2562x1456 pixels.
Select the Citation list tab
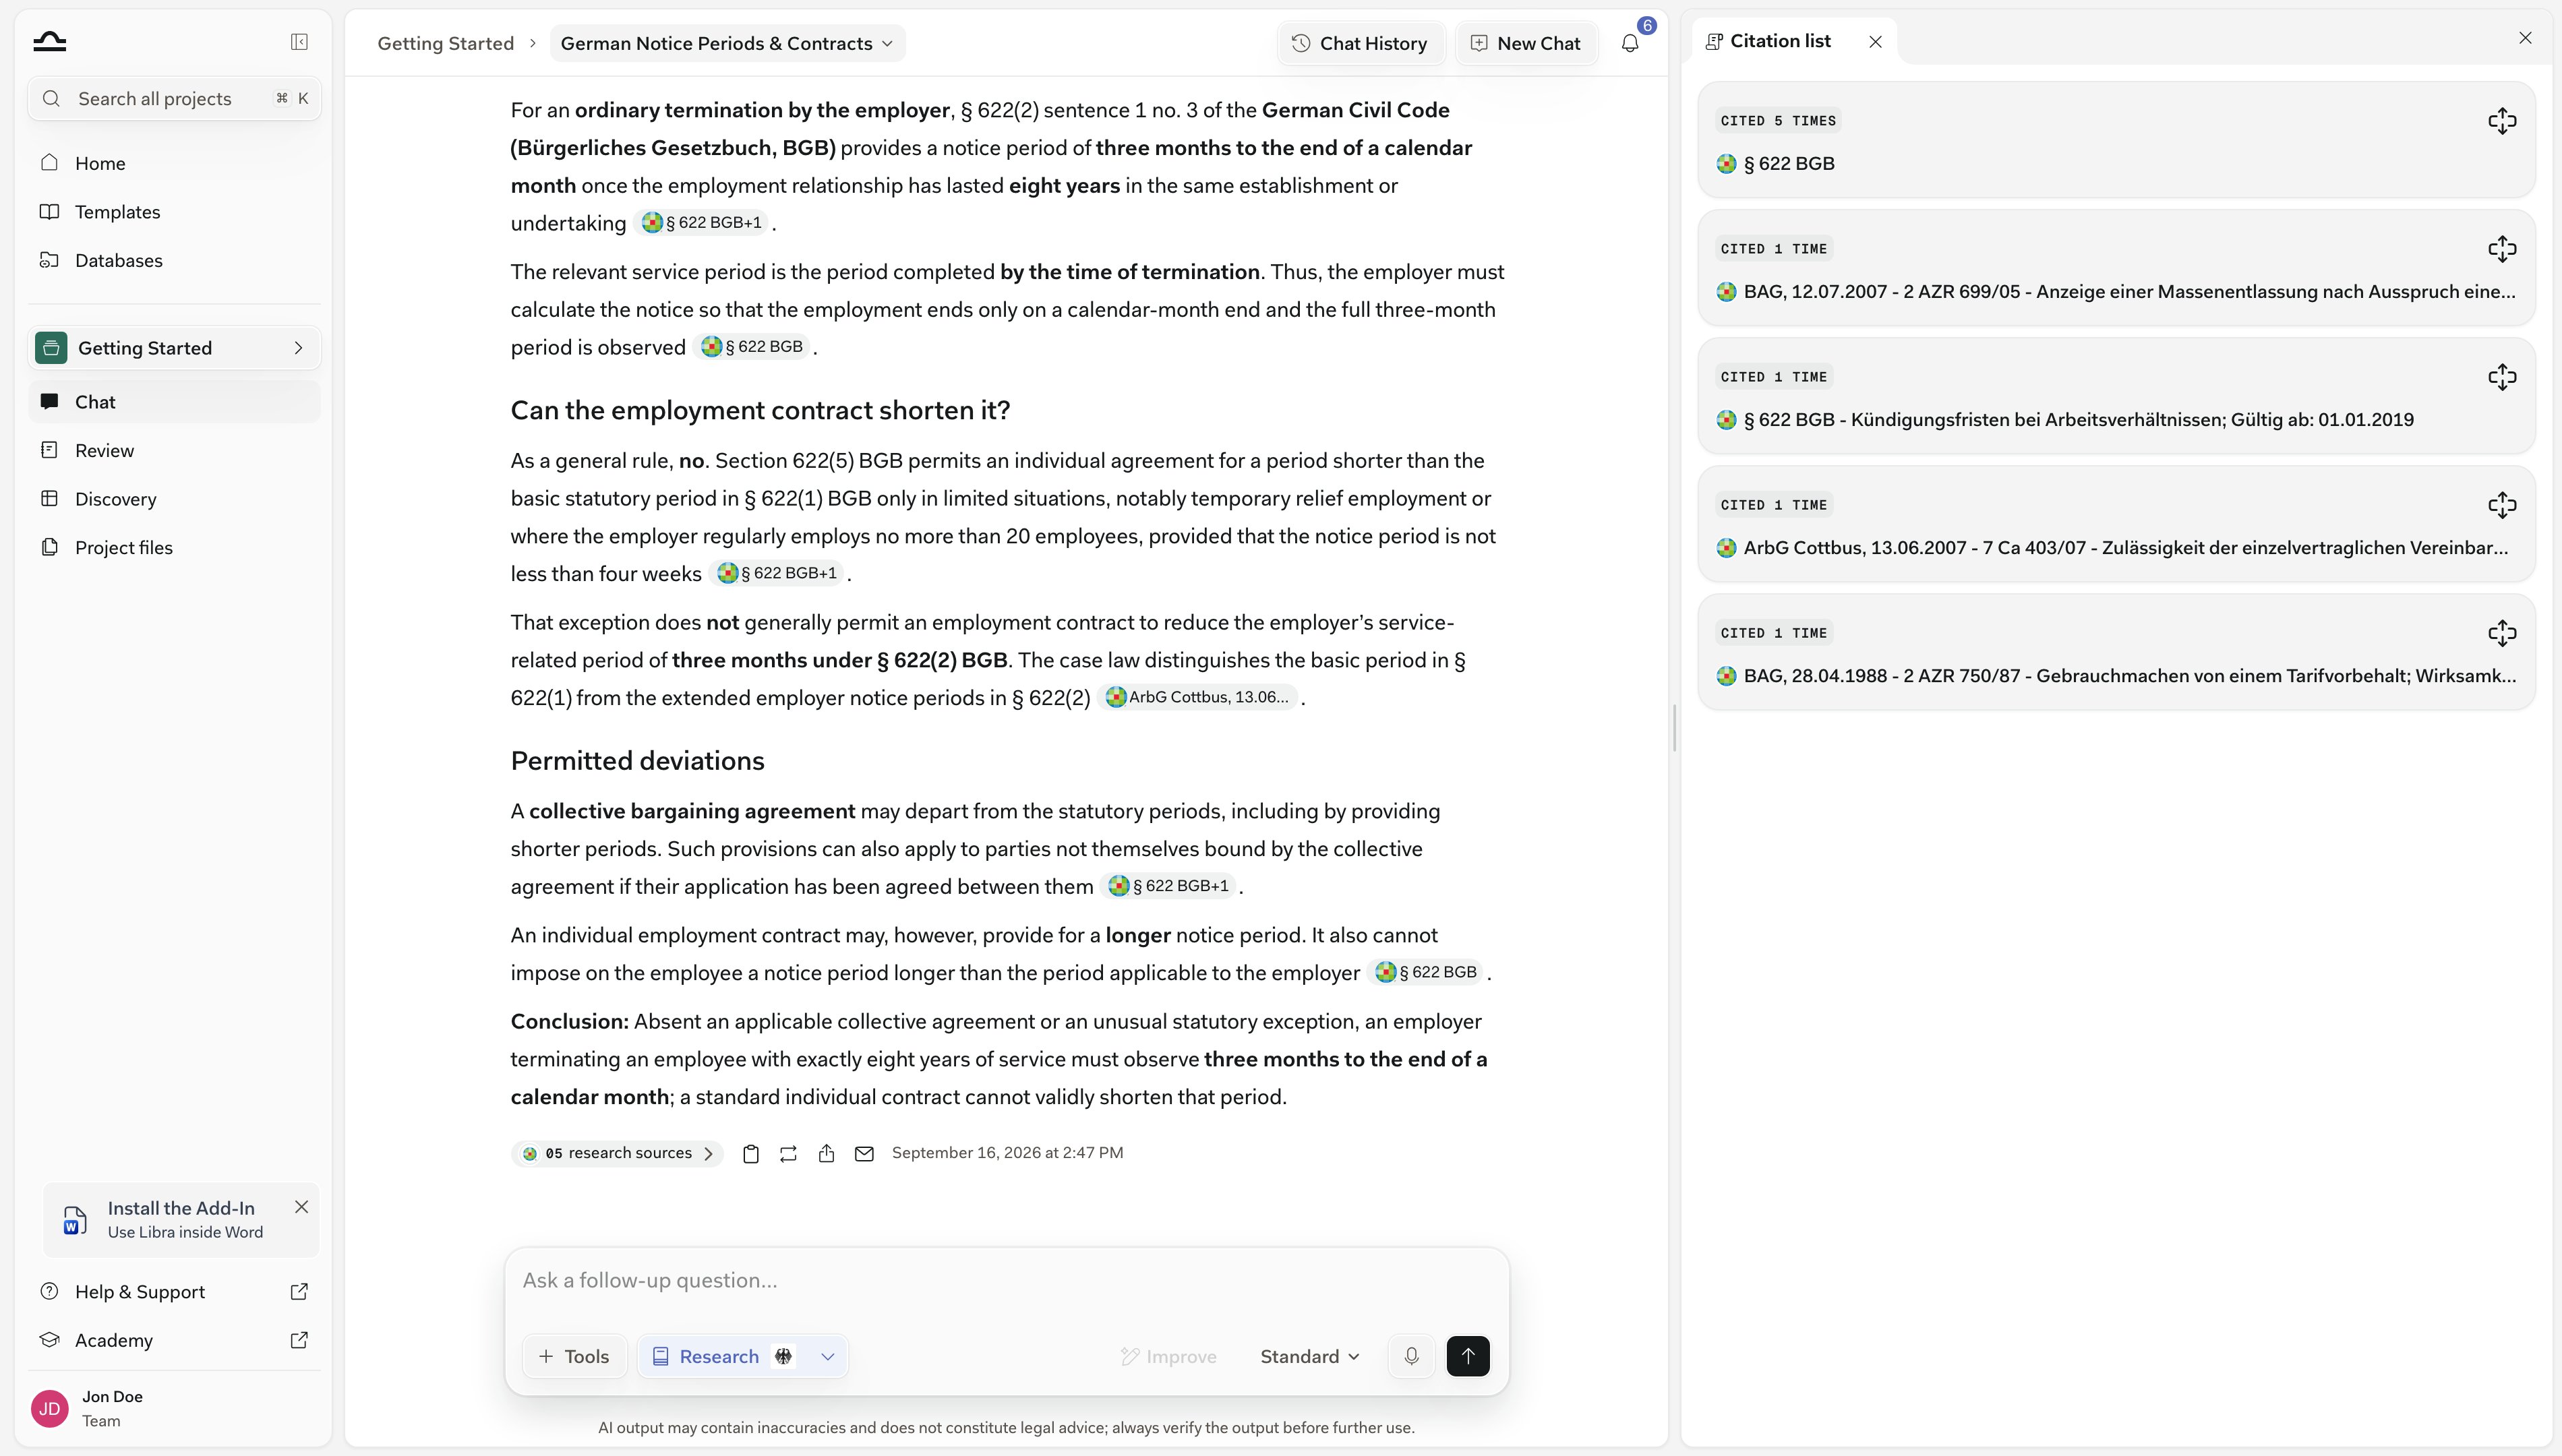point(1768,41)
